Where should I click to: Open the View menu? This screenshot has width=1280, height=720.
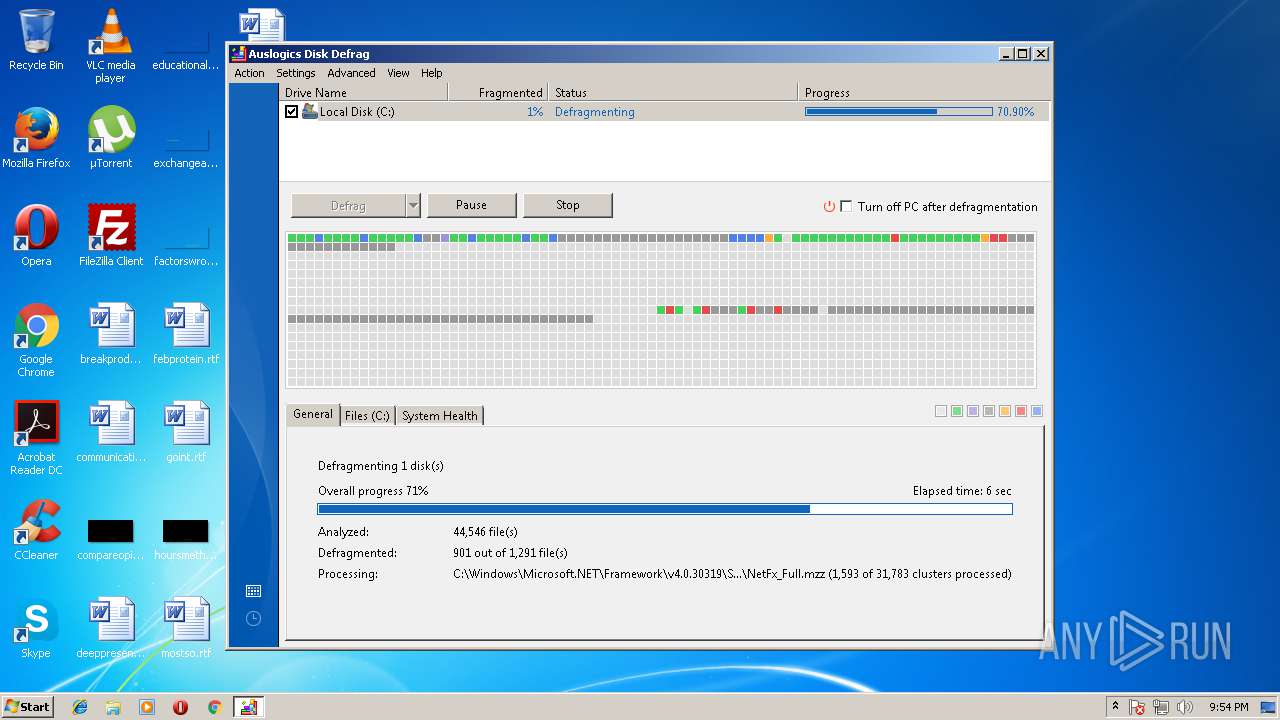tap(398, 73)
